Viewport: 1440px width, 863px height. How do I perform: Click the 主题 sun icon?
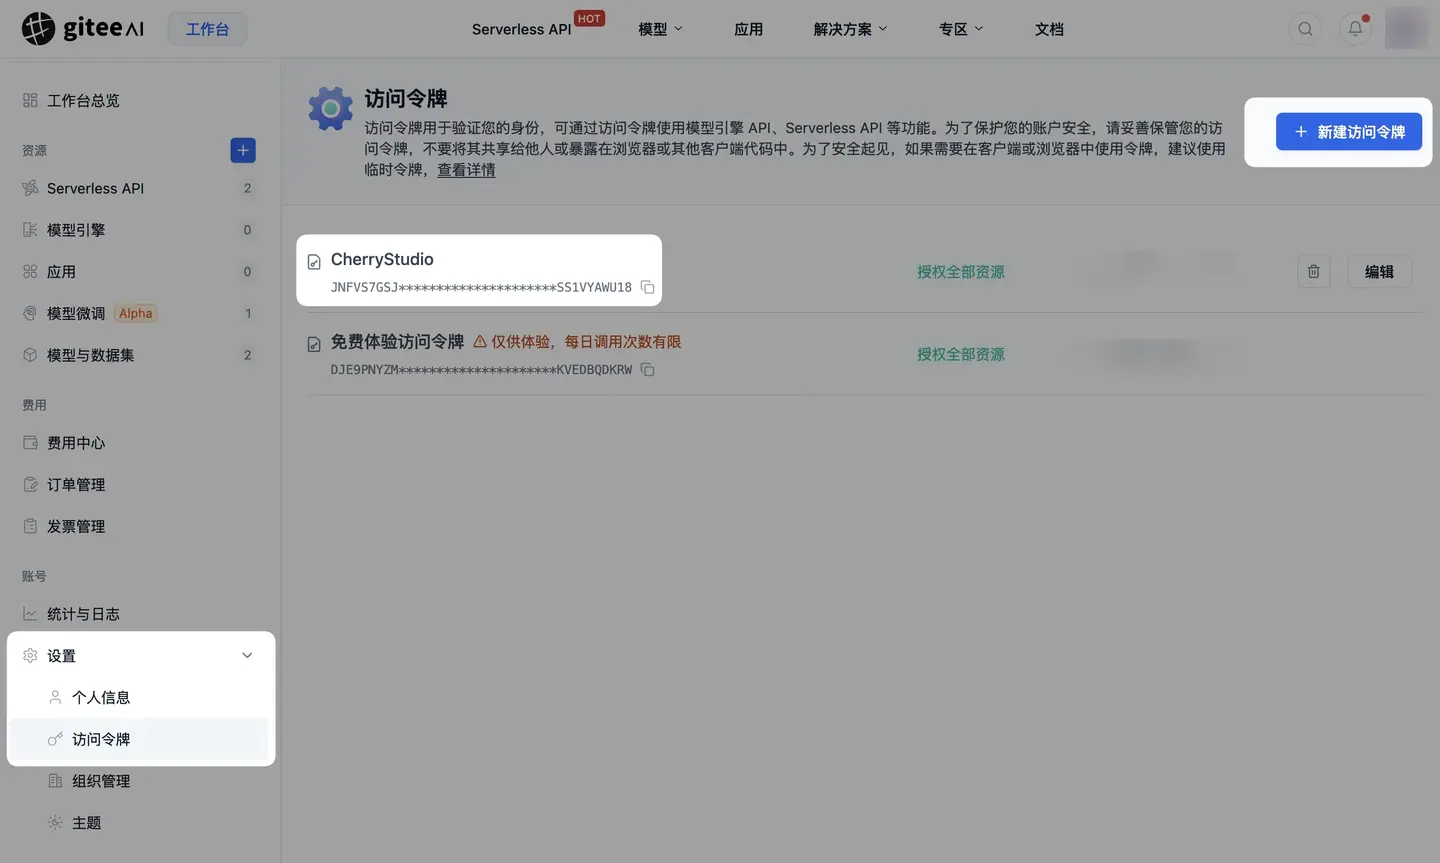(x=55, y=823)
